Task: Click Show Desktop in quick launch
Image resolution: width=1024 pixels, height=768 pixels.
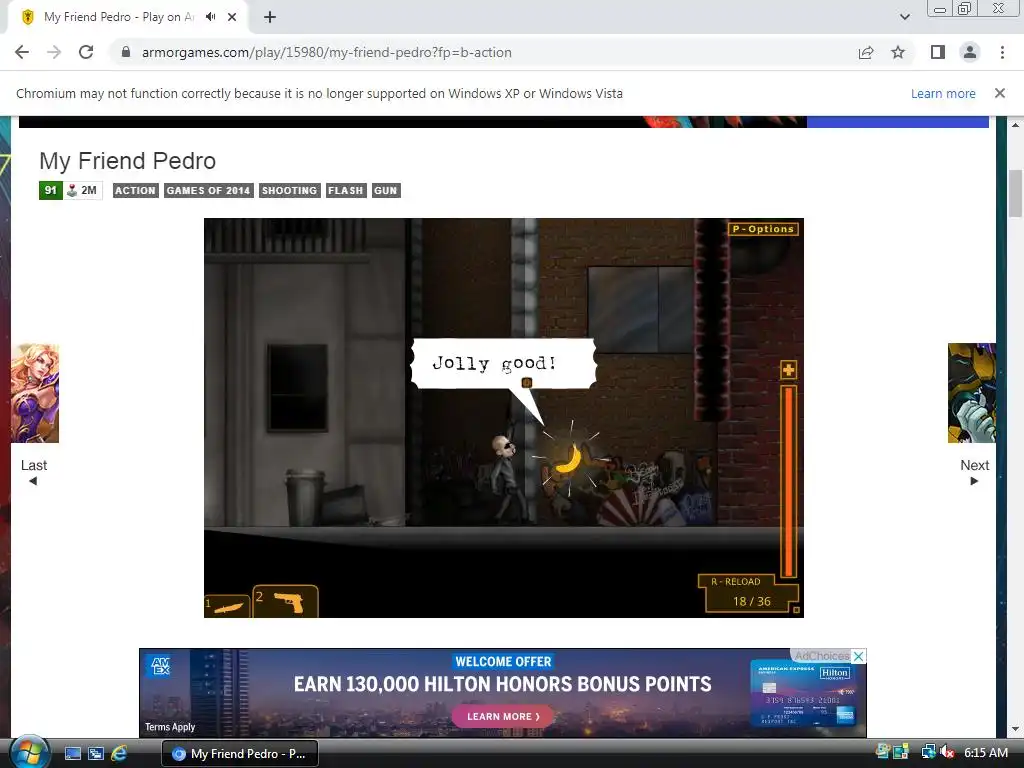Action: point(72,753)
